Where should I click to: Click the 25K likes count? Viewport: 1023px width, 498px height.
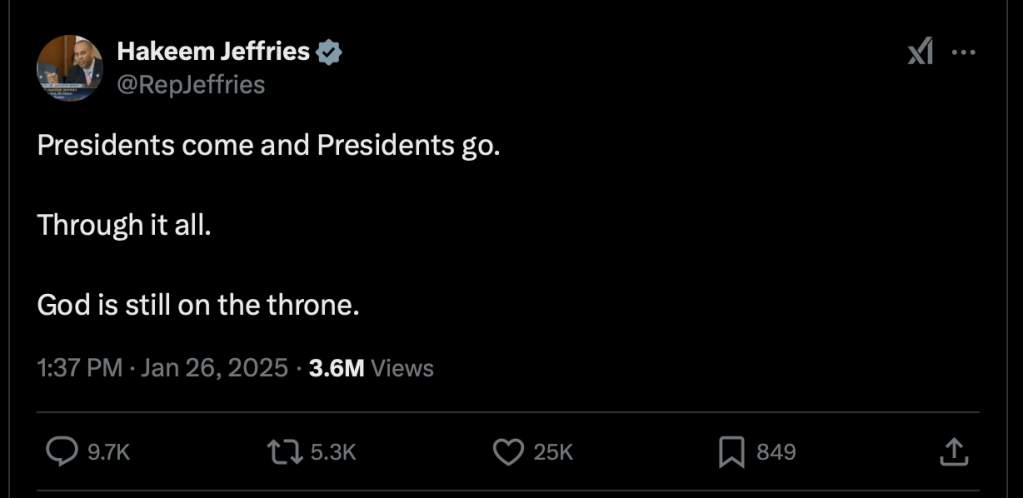click(553, 453)
